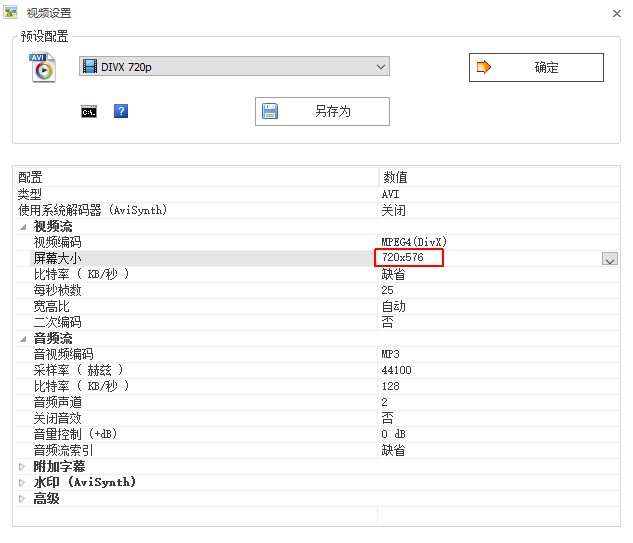Click the audio channels value 2
This screenshot has width=633, height=543.
click(x=384, y=402)
